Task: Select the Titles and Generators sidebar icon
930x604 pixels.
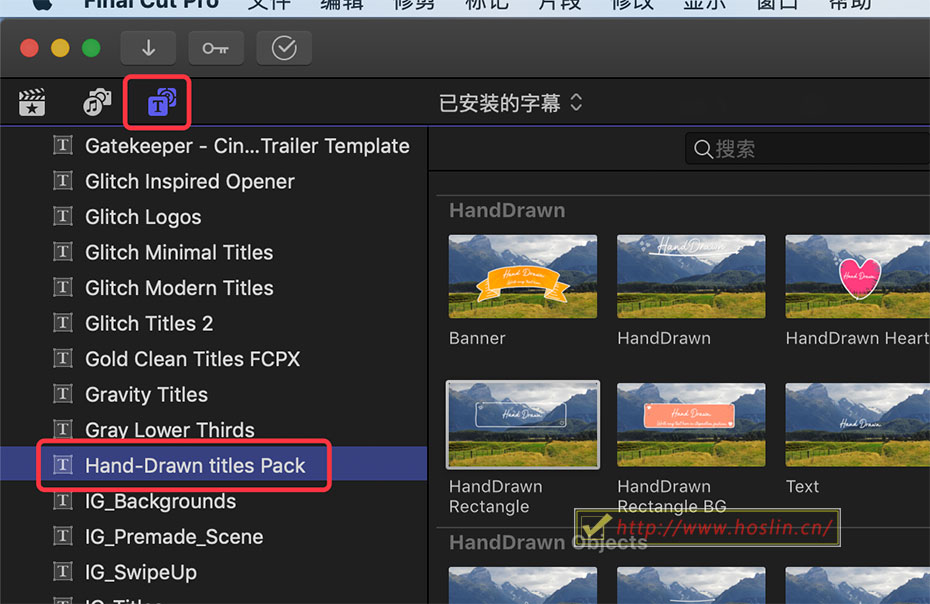Action: [161, 102]
